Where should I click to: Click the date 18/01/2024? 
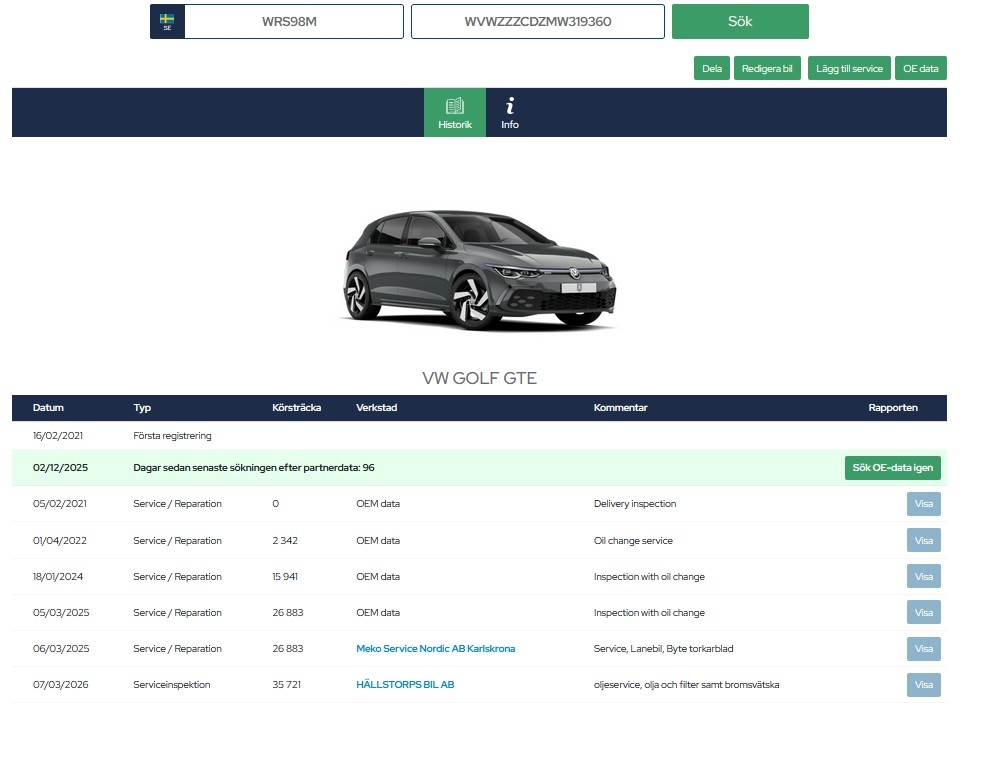click(58, 576)
